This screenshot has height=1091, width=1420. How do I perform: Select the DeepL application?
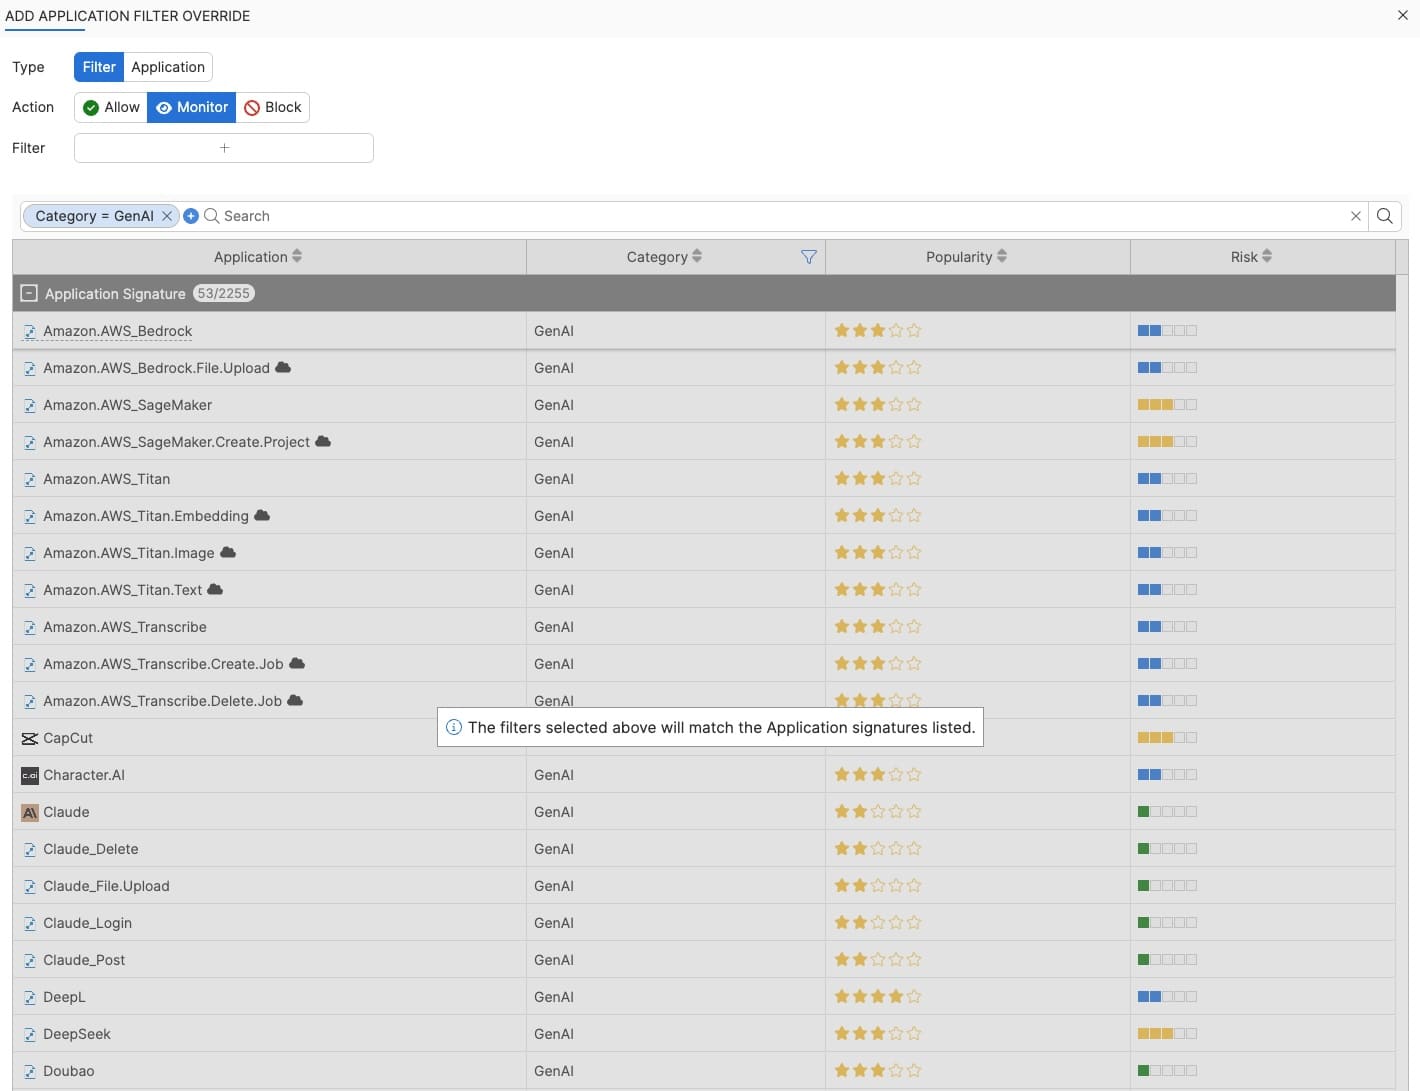(x=704, y=997)
